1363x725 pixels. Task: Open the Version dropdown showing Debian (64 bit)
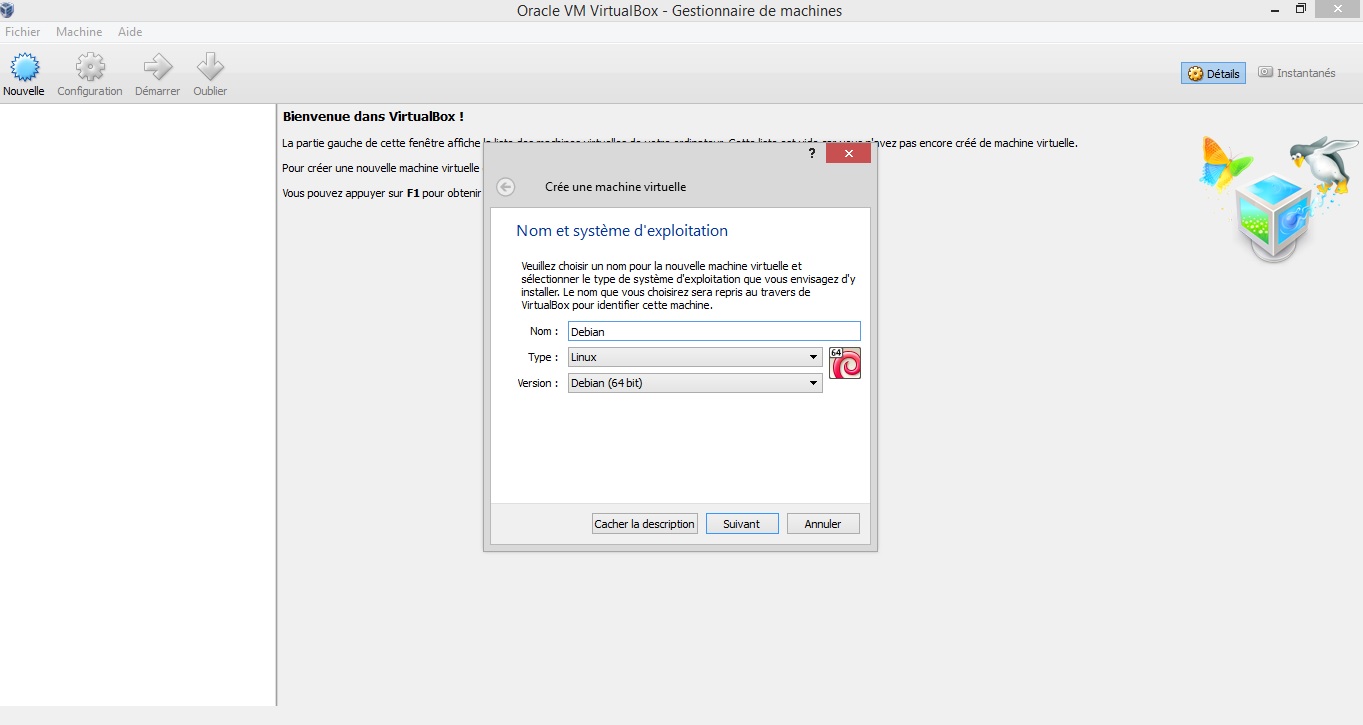[x=695, y=383]
